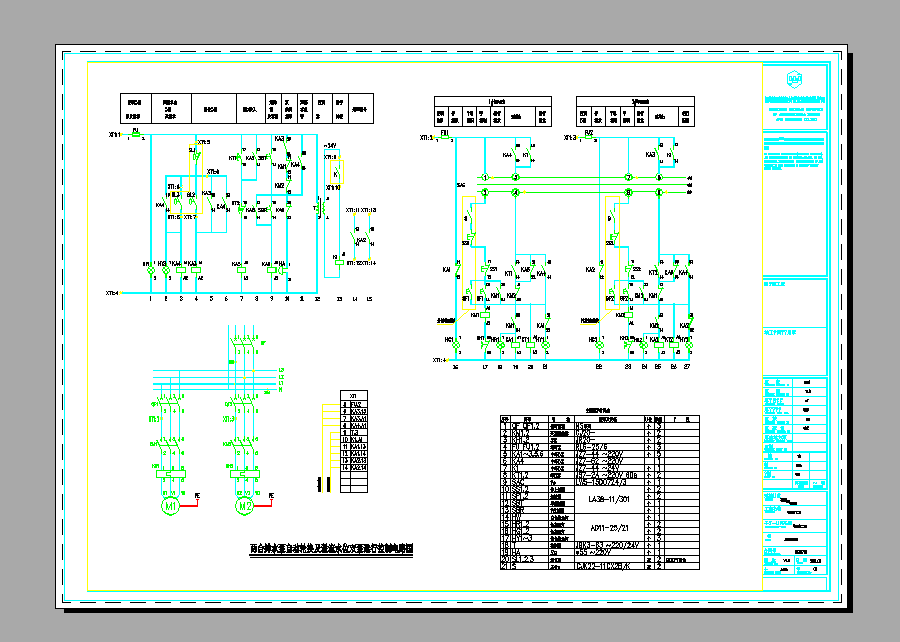Click the LA39-11/301 cell in parts table

[609, 499]
